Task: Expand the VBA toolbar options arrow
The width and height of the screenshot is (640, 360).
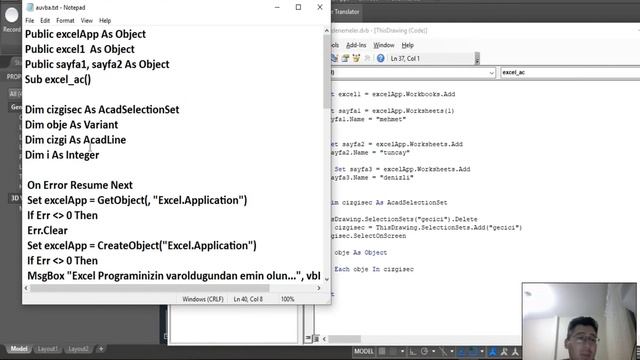Action: coord(477,59)
